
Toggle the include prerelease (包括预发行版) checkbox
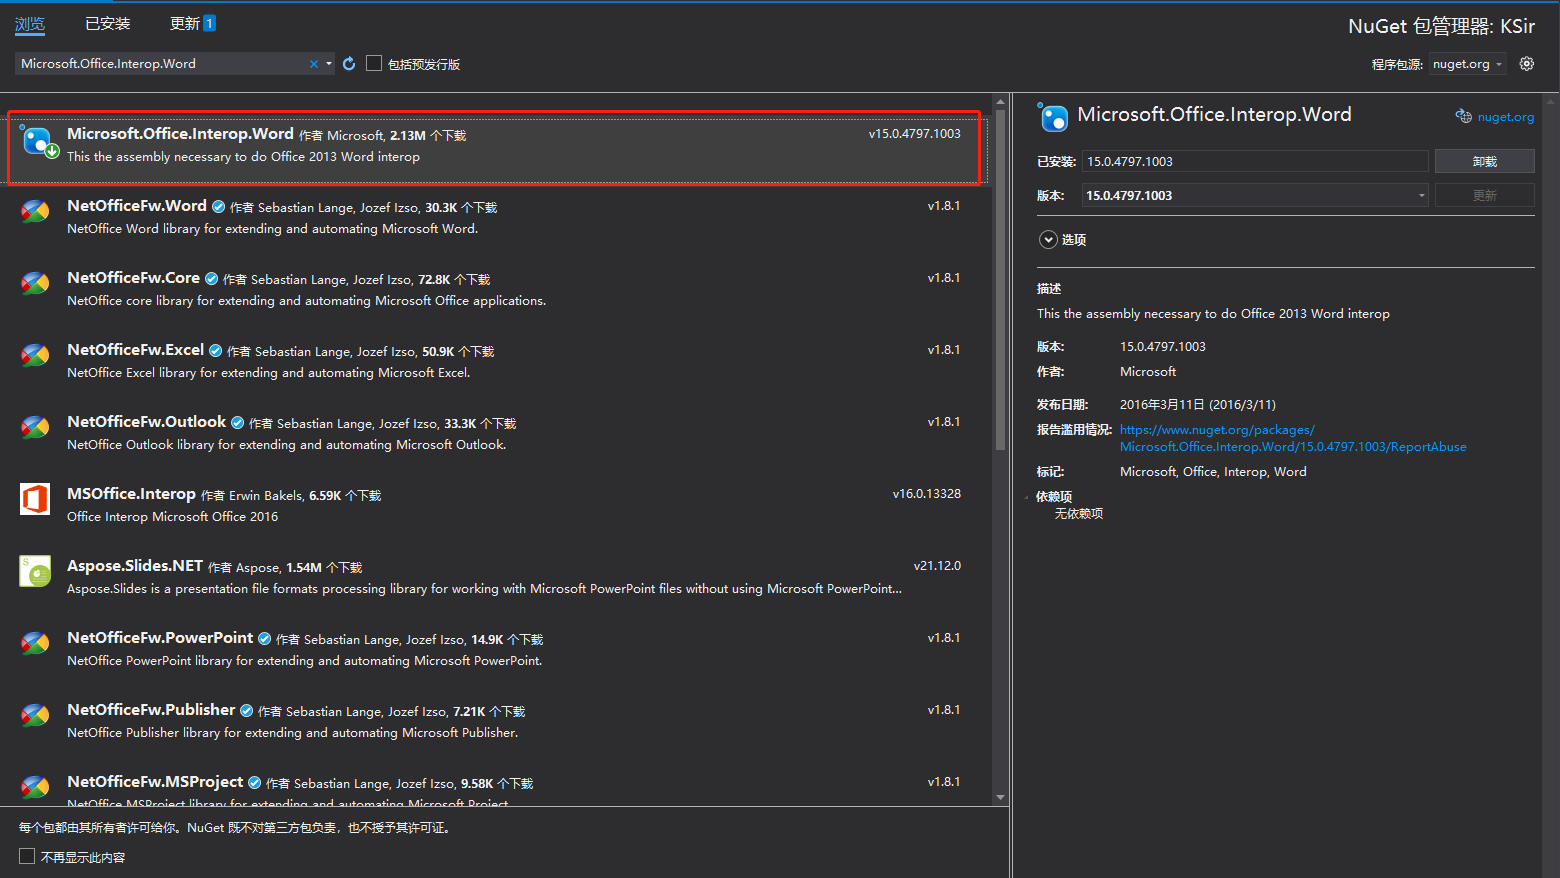(x=374, y=63)
